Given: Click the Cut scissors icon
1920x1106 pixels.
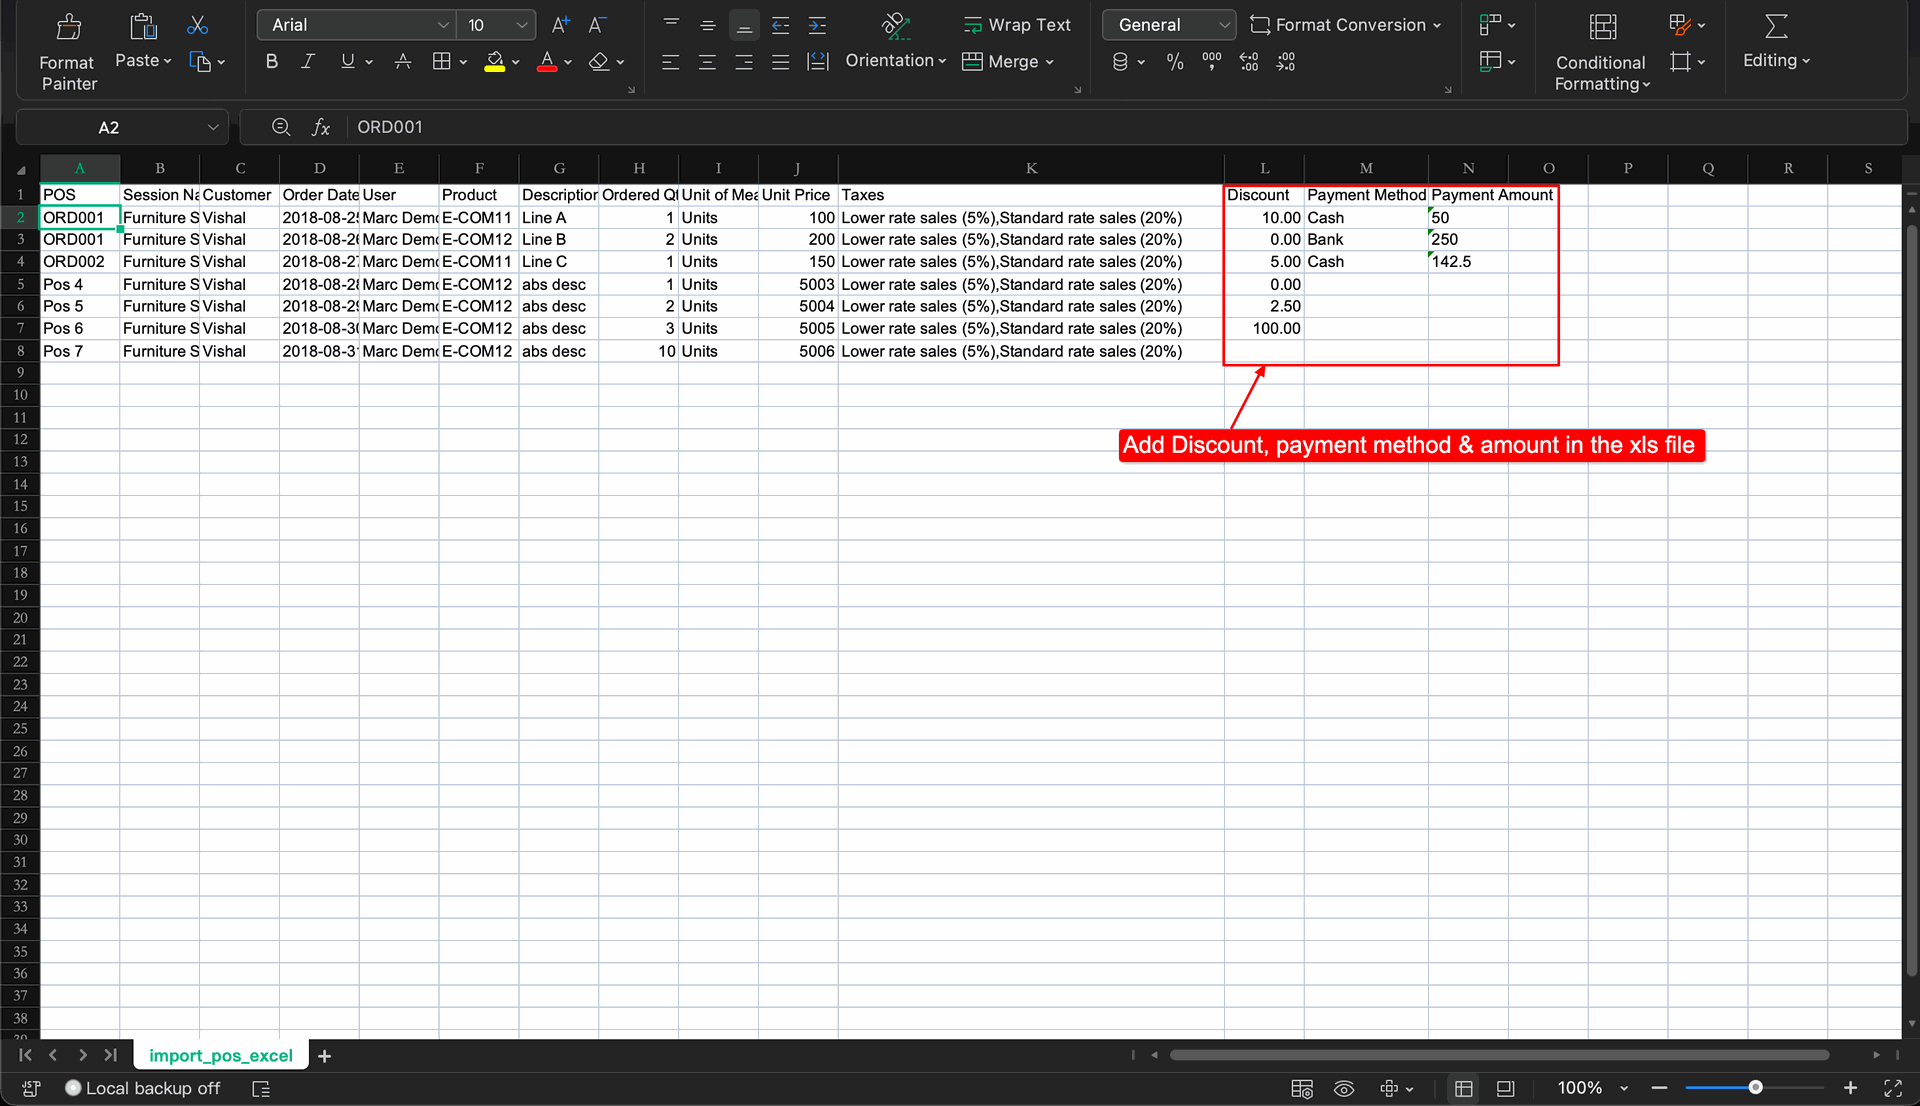Looking at the screenshot, I should (x=198, y=26).
